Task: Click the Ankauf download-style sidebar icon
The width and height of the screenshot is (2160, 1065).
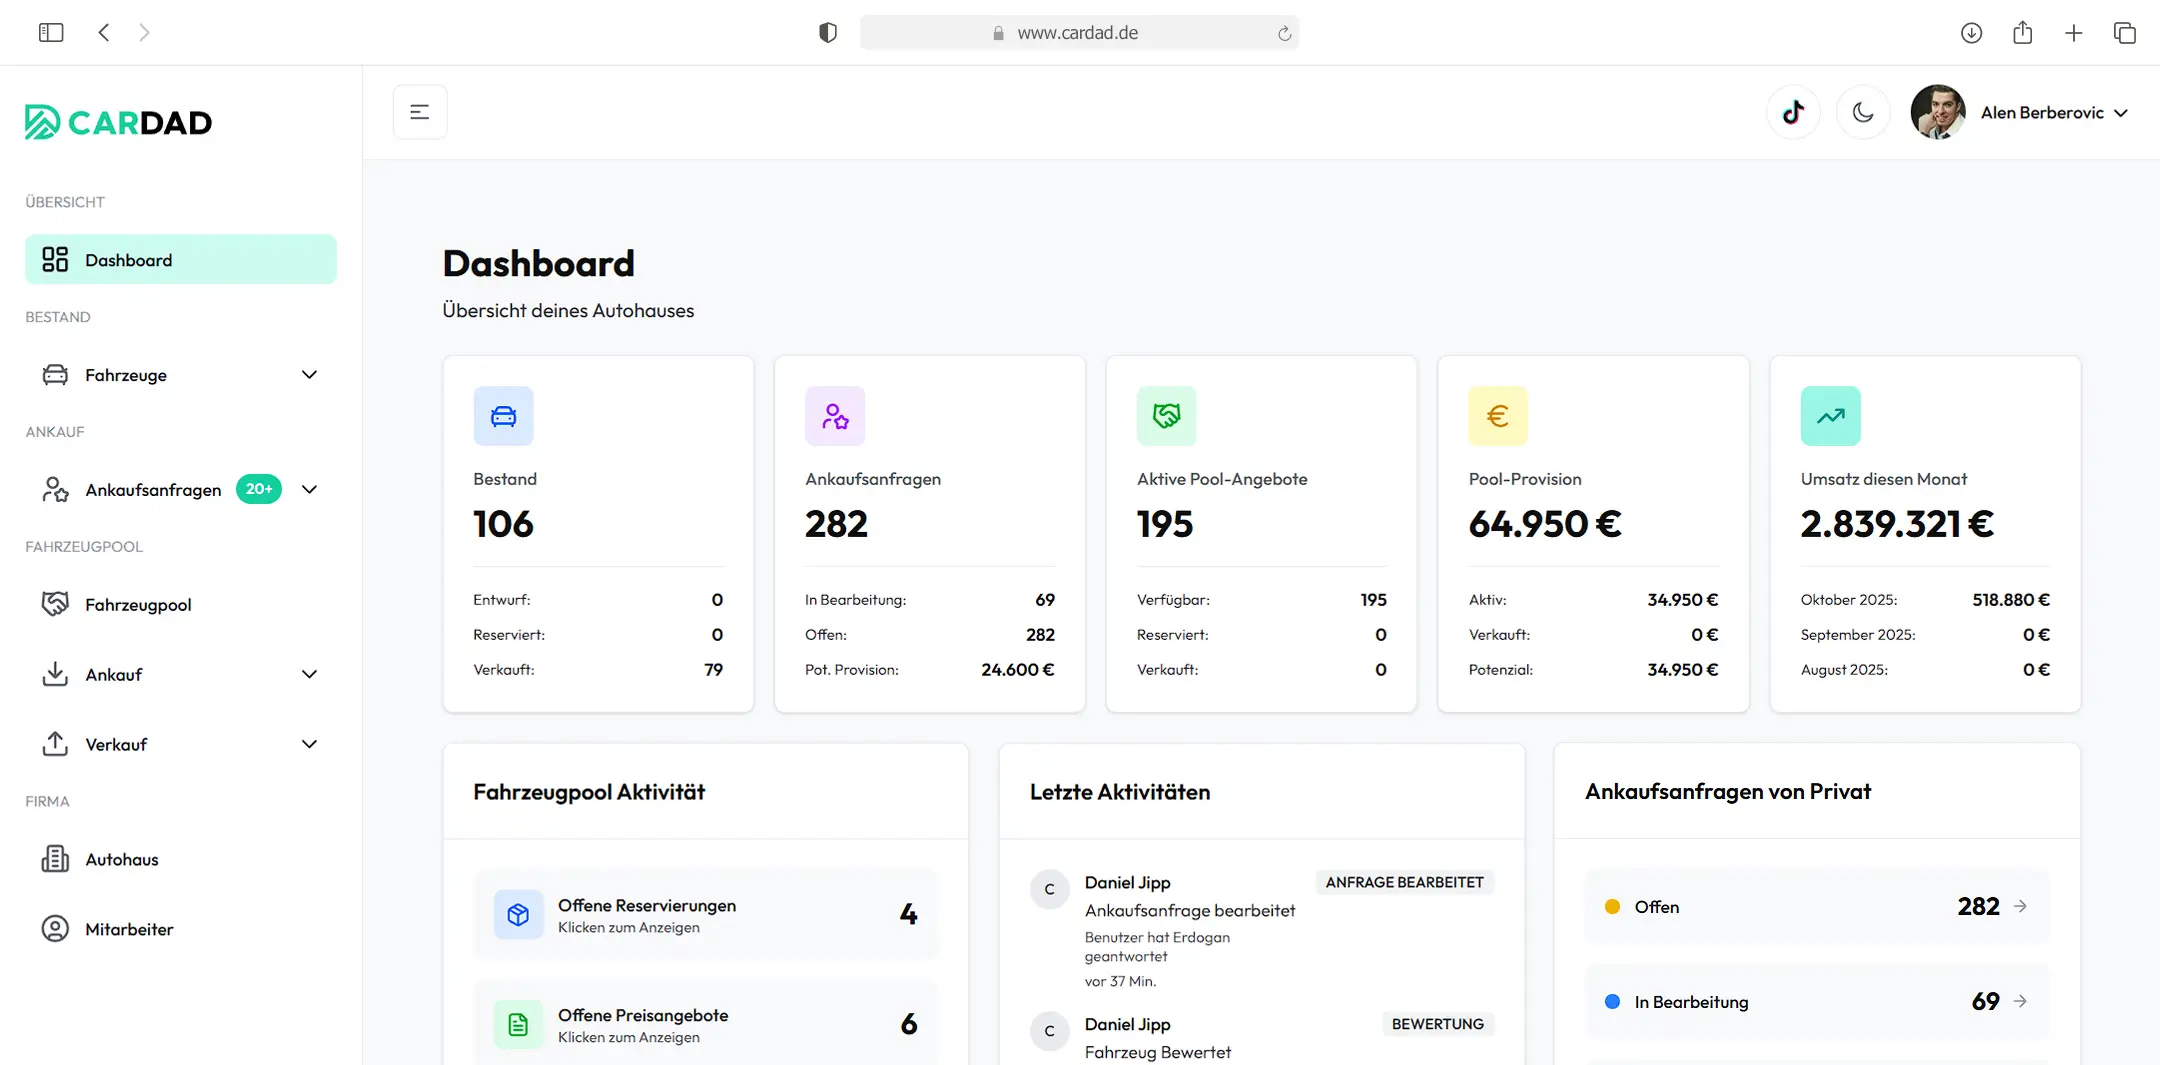Action: coord(55,674)
